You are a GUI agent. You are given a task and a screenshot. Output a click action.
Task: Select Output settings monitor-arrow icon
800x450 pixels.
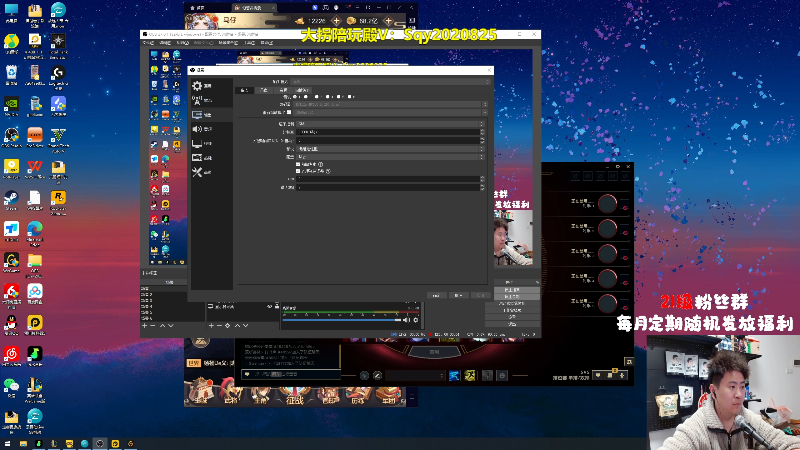197,115
